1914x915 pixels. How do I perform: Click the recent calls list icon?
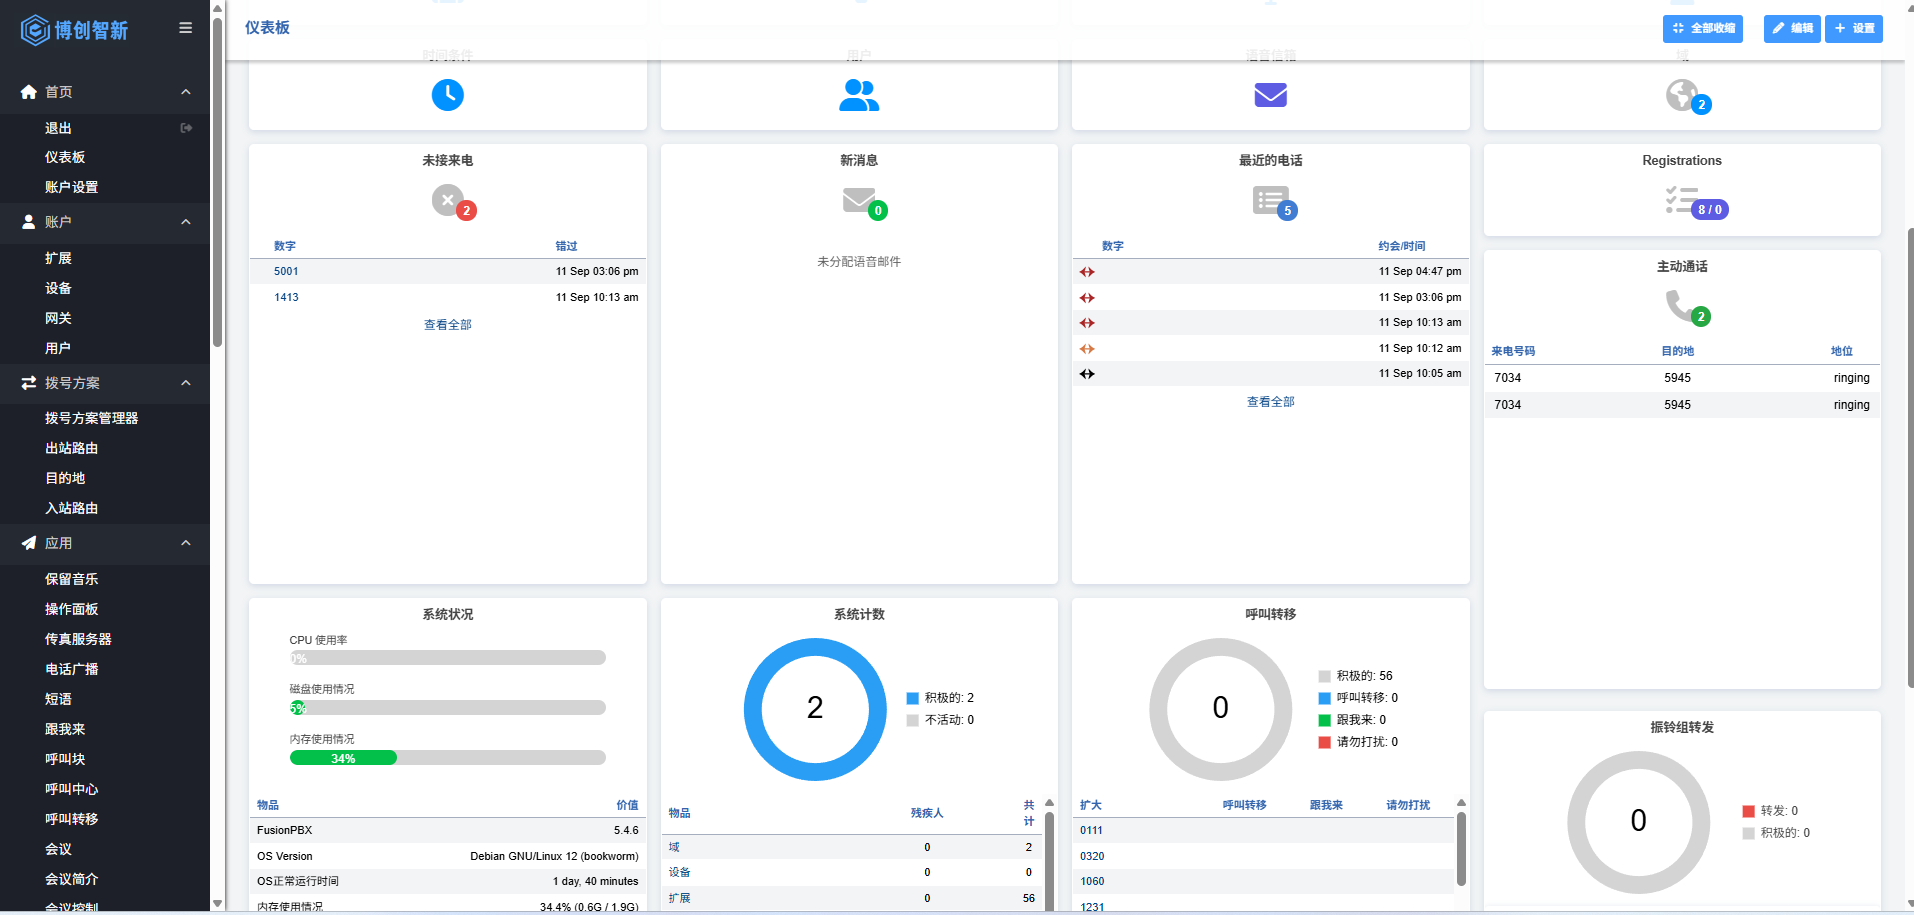(x=1270, y=201)
